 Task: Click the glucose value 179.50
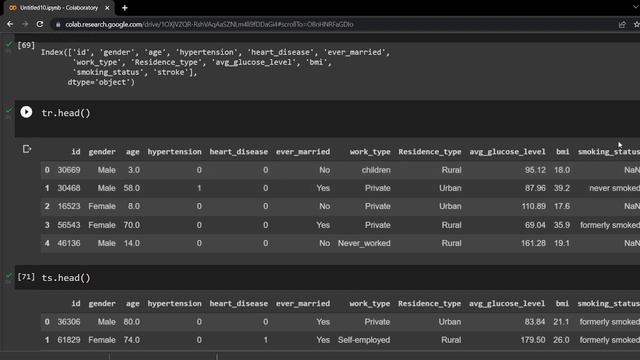point(533,340)
